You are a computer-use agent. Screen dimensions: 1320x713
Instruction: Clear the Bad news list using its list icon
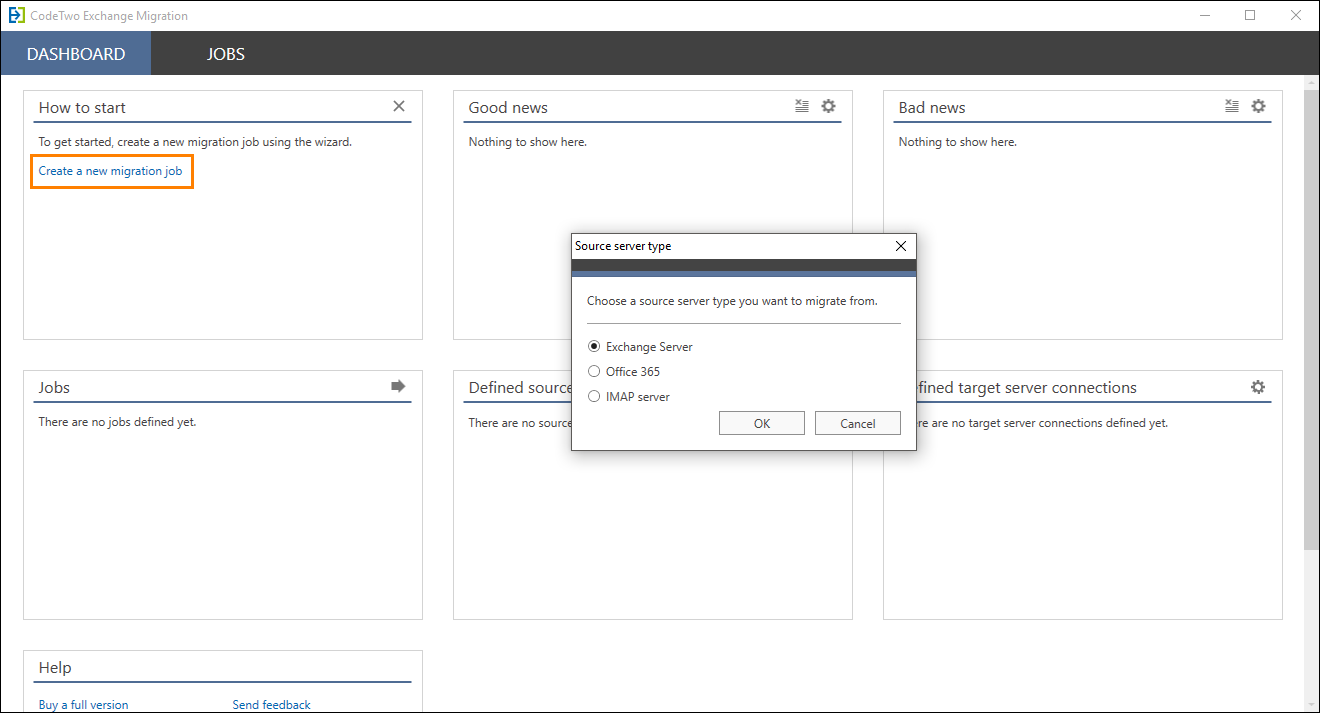(x=1232, y=106)
